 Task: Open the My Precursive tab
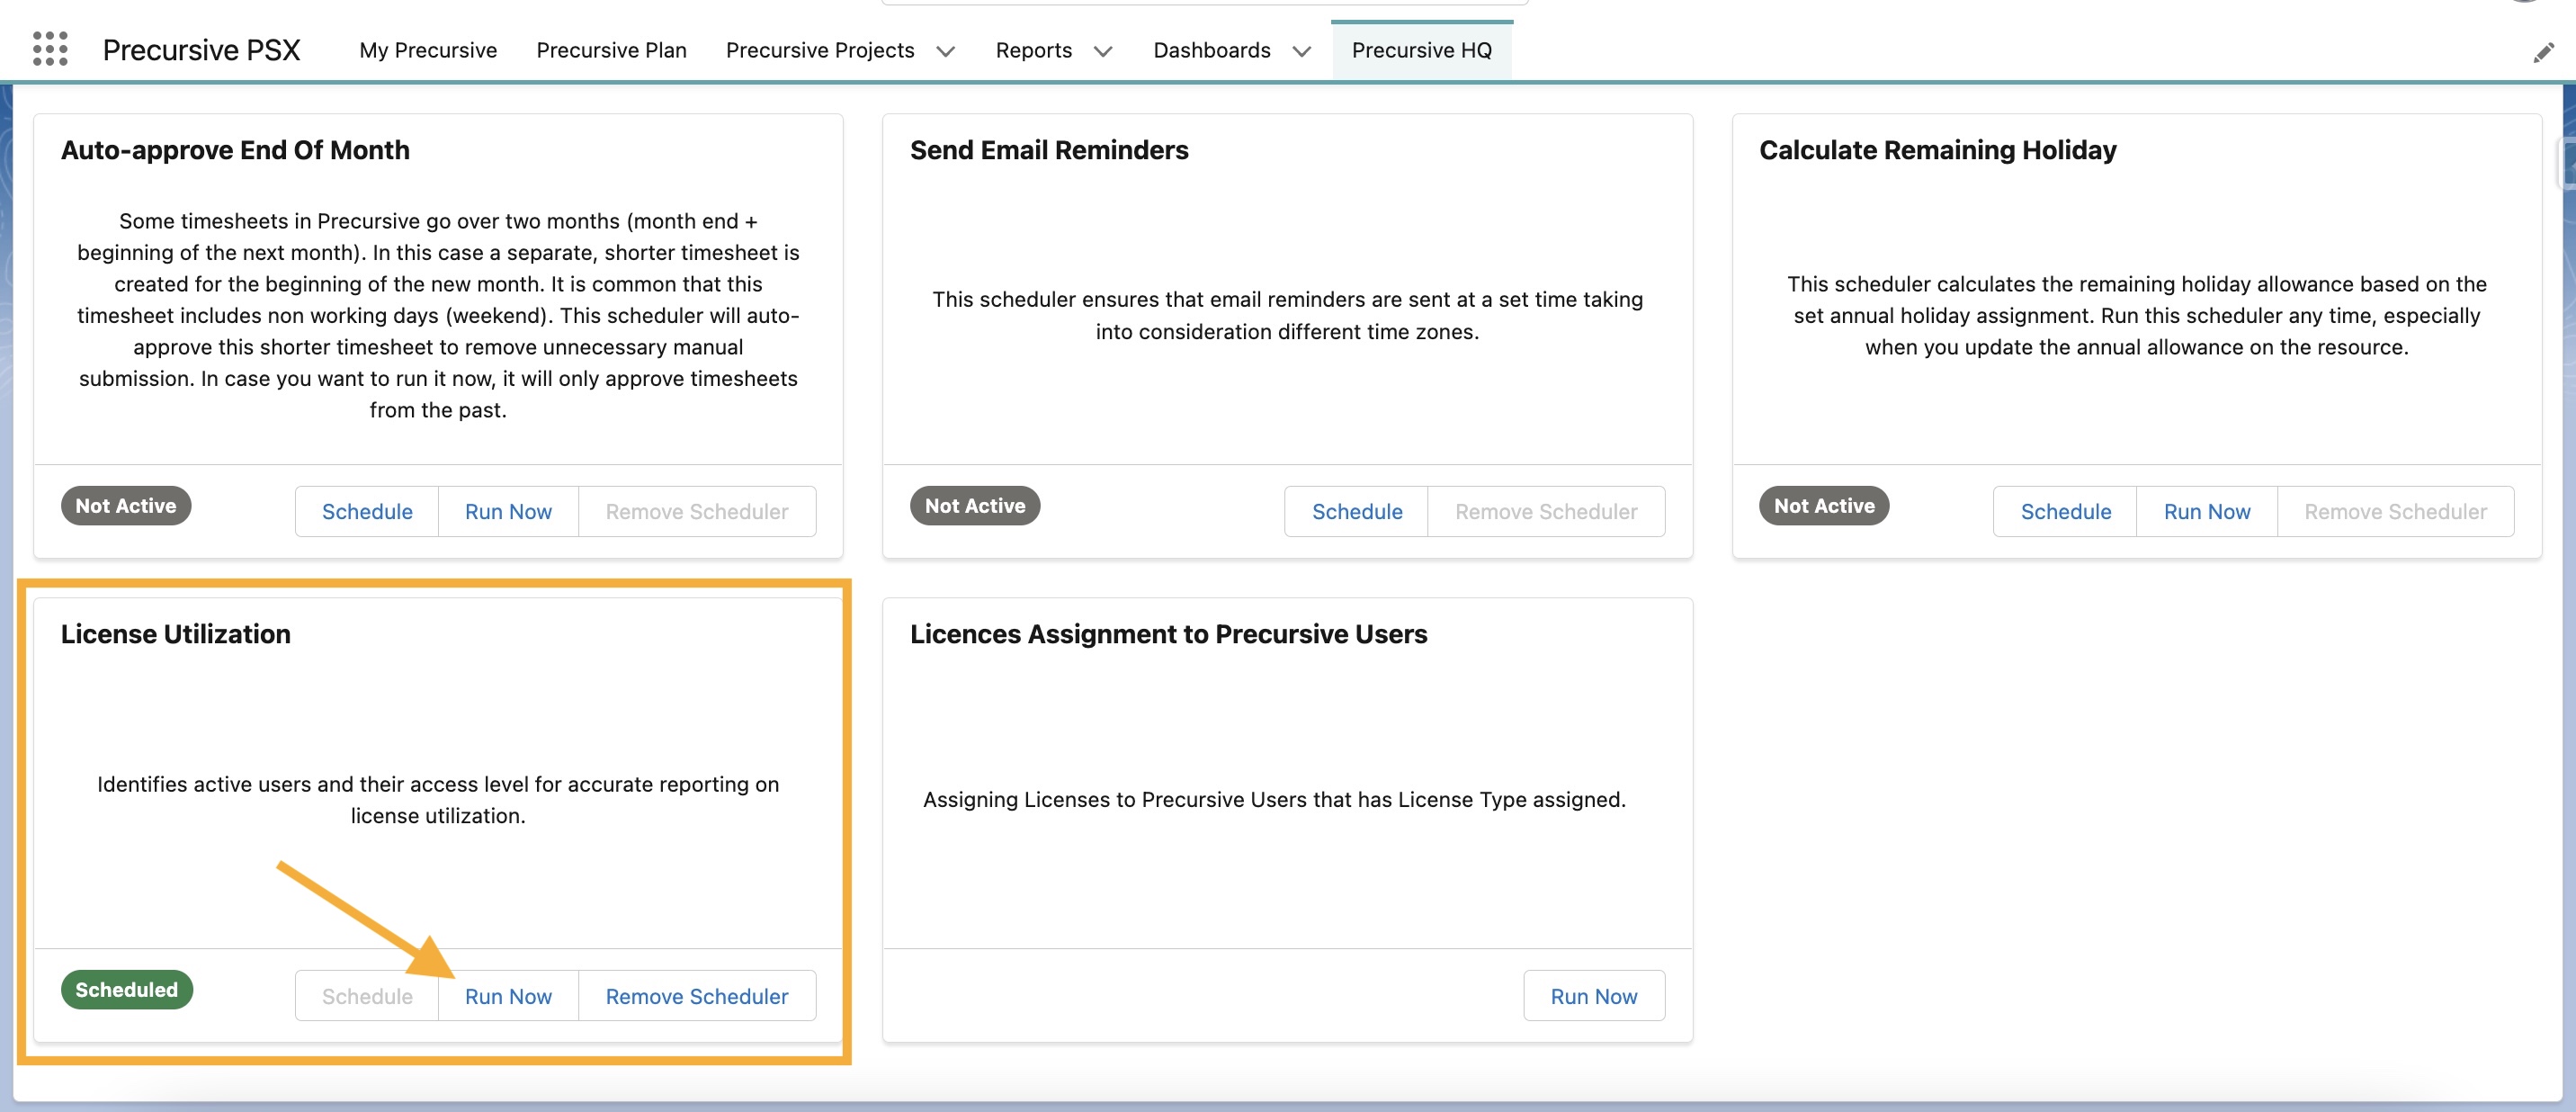[428, 50]
